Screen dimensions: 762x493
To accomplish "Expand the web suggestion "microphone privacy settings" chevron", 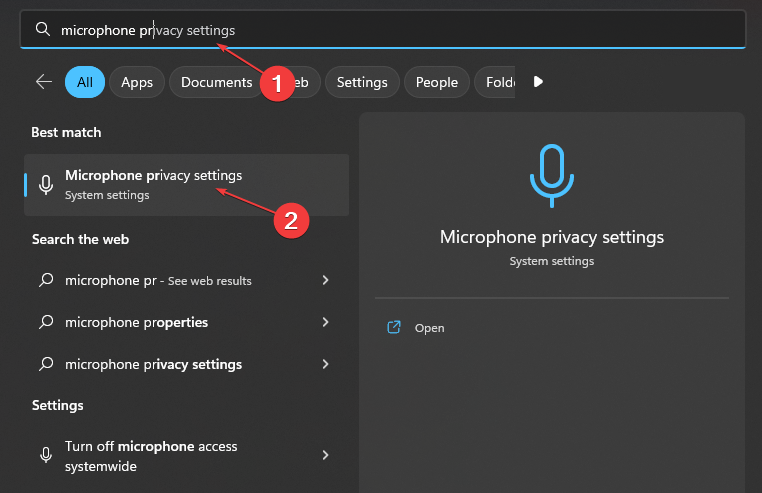I will 325,364.
